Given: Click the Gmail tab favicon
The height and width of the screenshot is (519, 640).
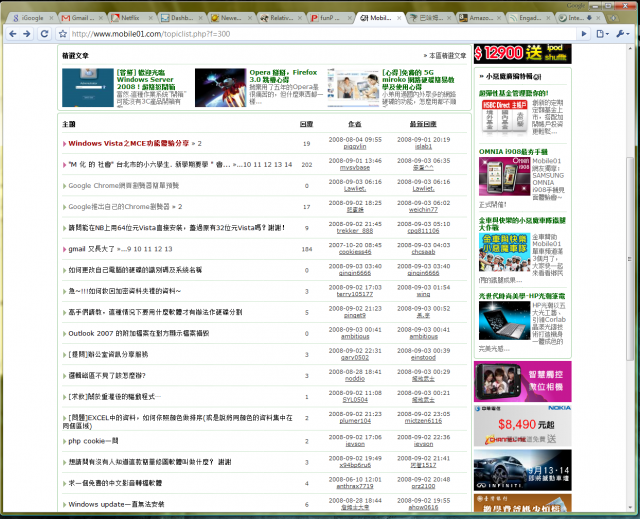Looking at the screenshot, I should click(x=66, y=18).
